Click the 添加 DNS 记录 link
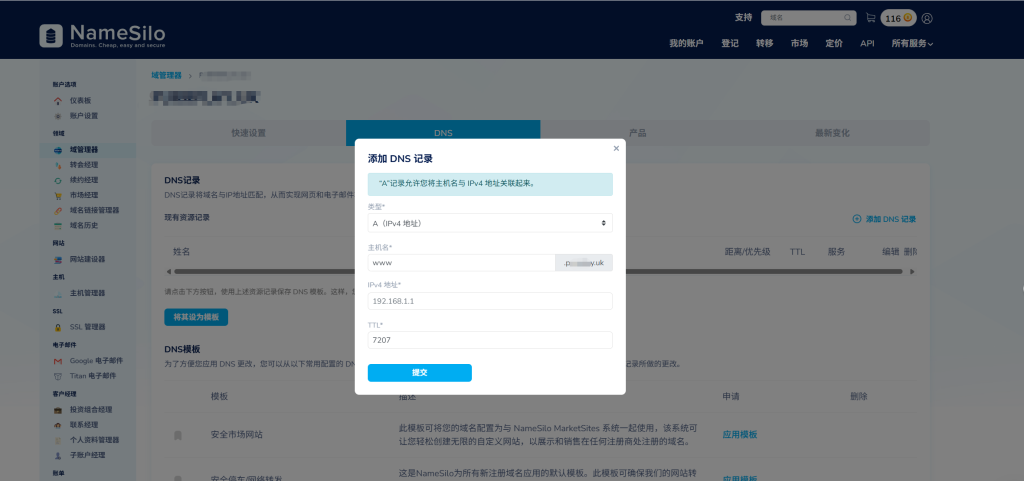Screen dimensions: 1024x481 pos(891,219)
